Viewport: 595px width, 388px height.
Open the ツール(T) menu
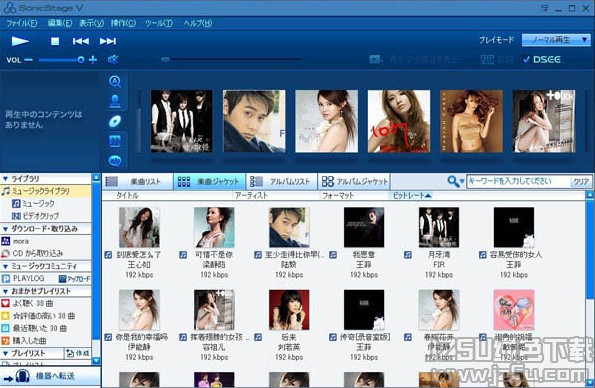click(x=159, y=23)
